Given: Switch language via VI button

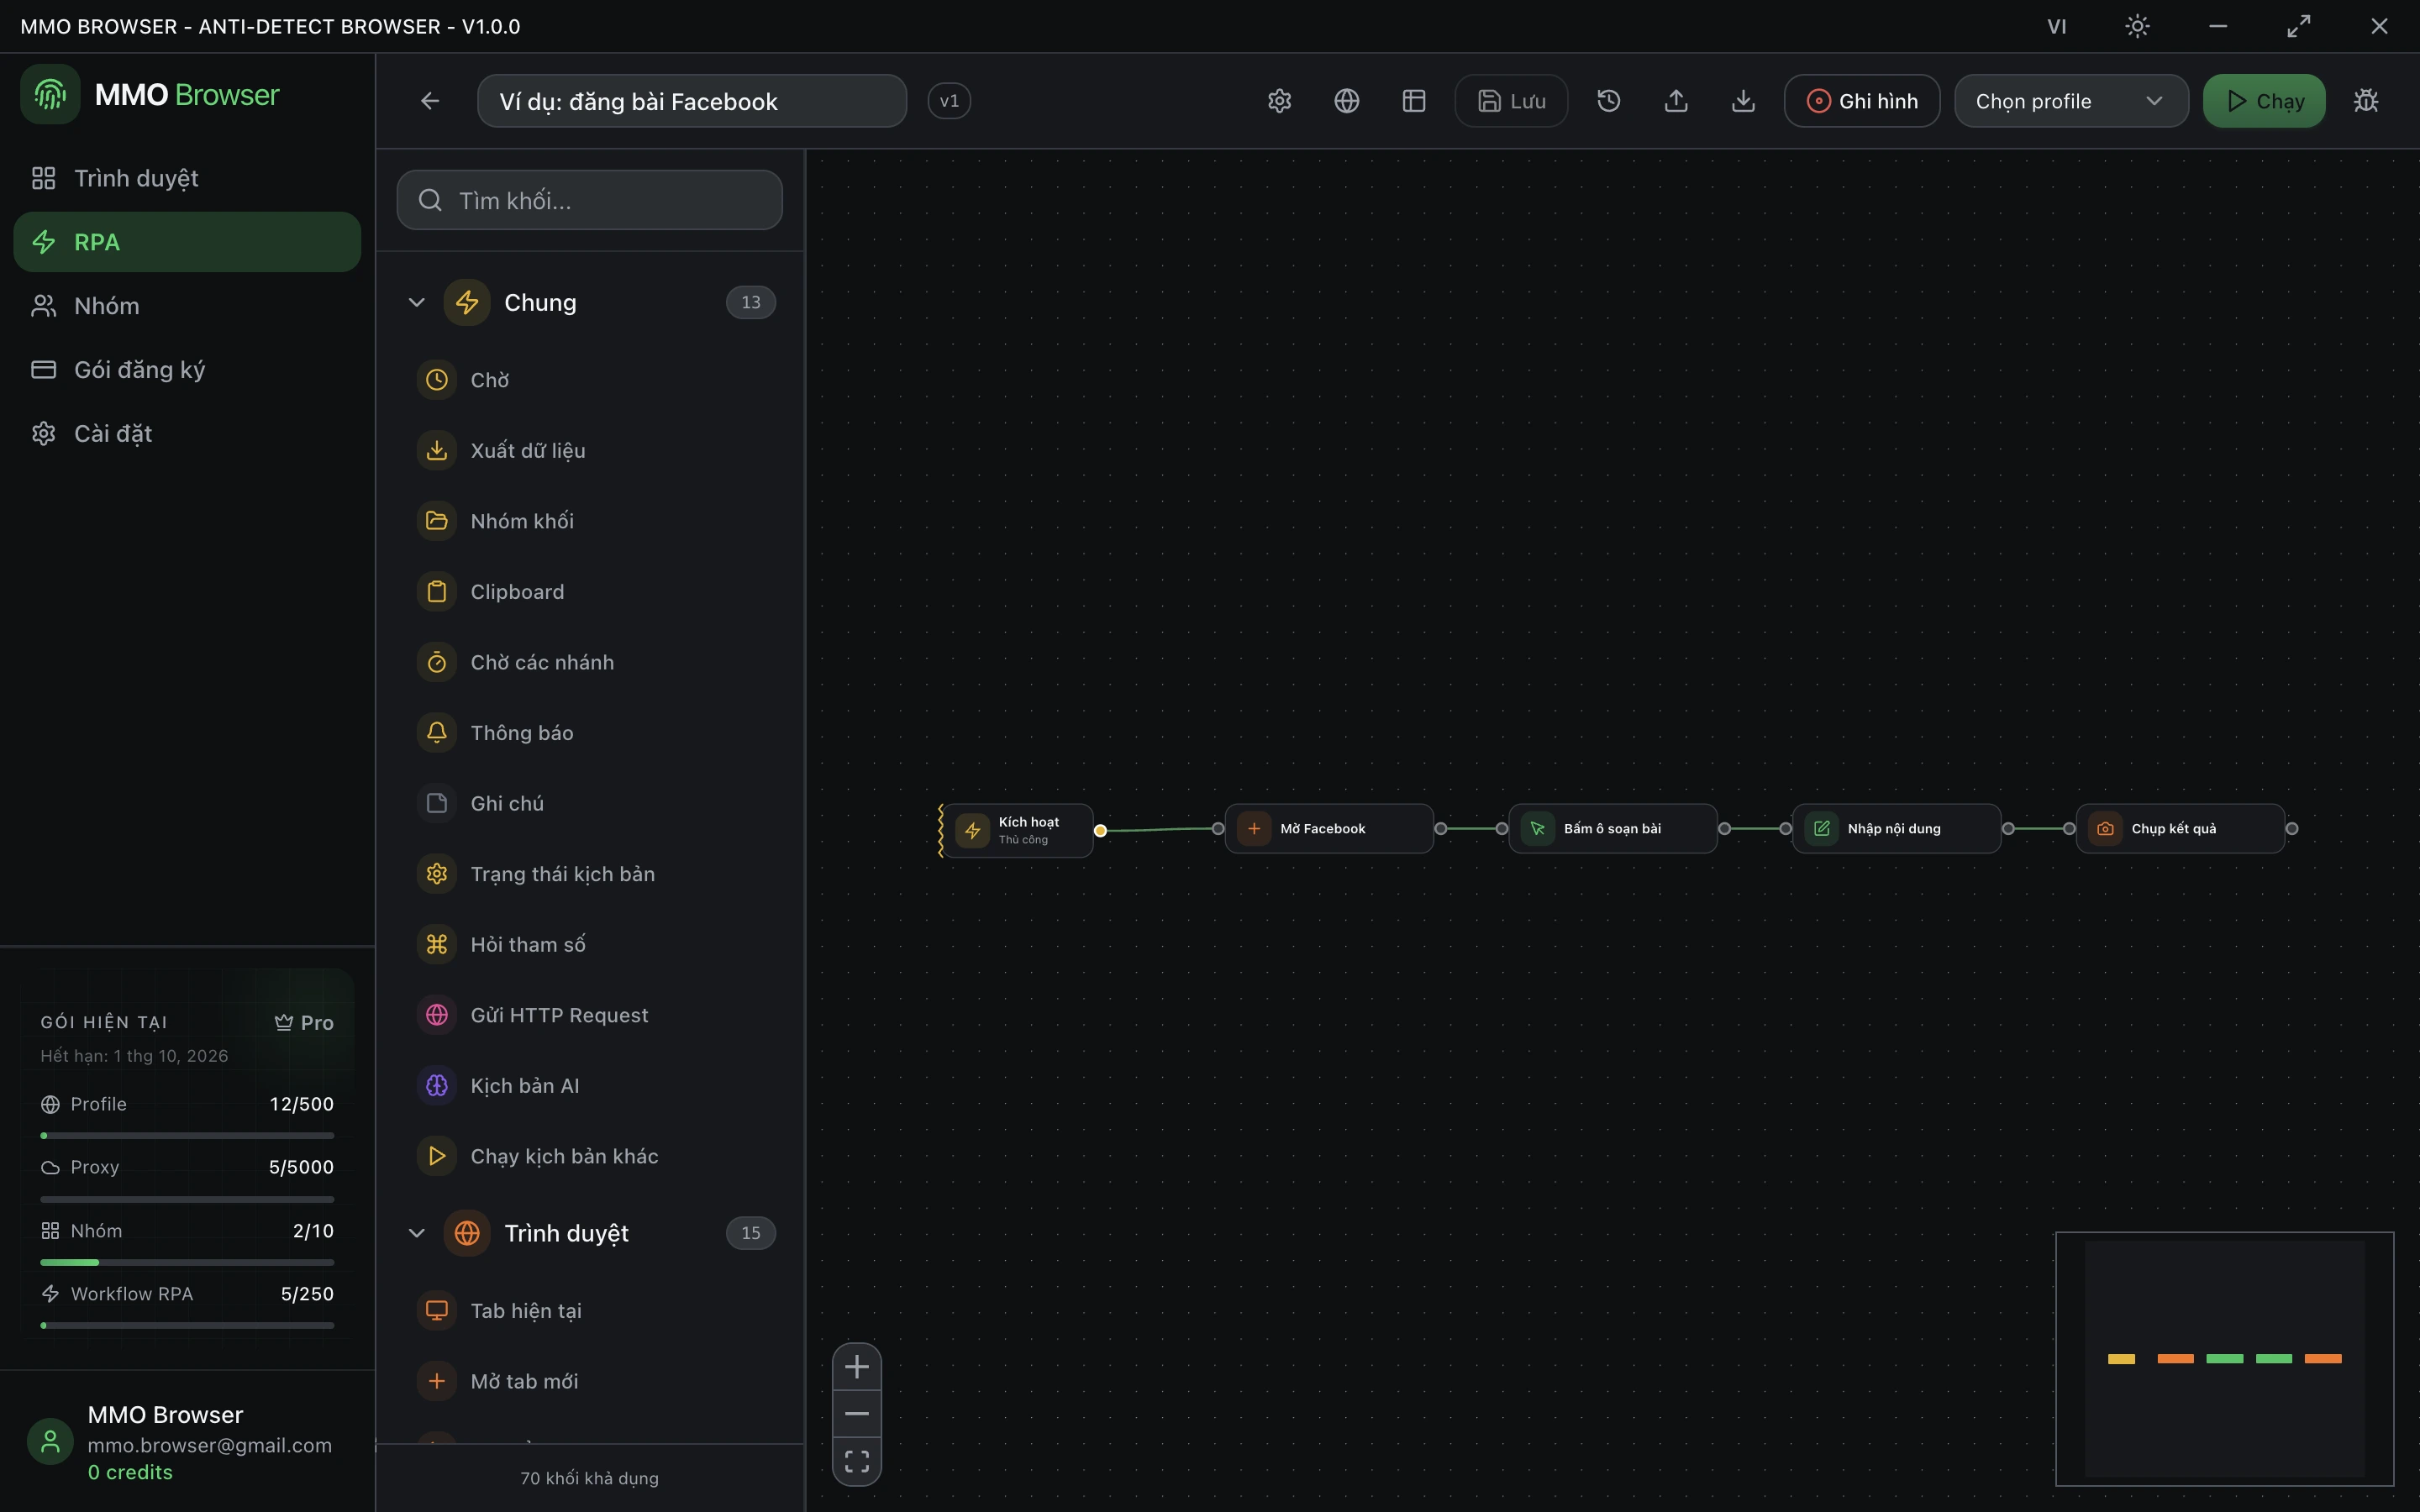Looking at the screenshot, I should coord(2056,26).
